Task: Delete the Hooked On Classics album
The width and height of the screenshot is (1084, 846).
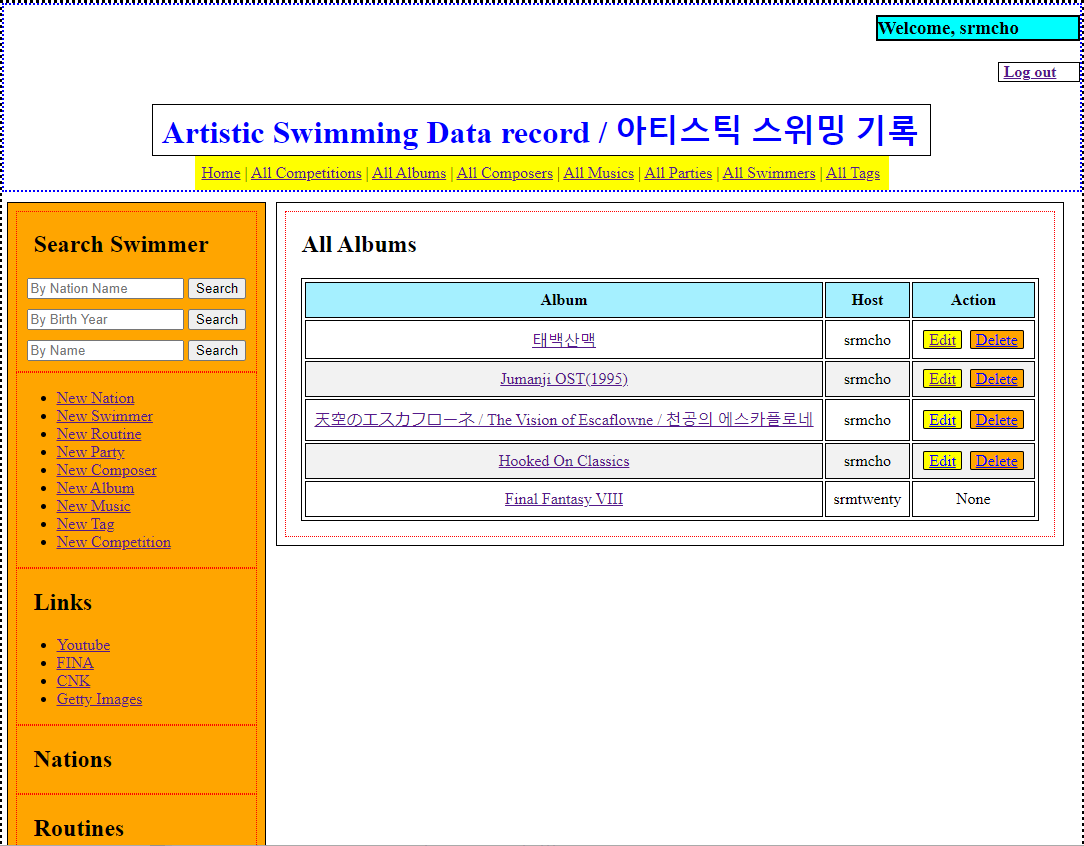Action: (x=996, y=461)
